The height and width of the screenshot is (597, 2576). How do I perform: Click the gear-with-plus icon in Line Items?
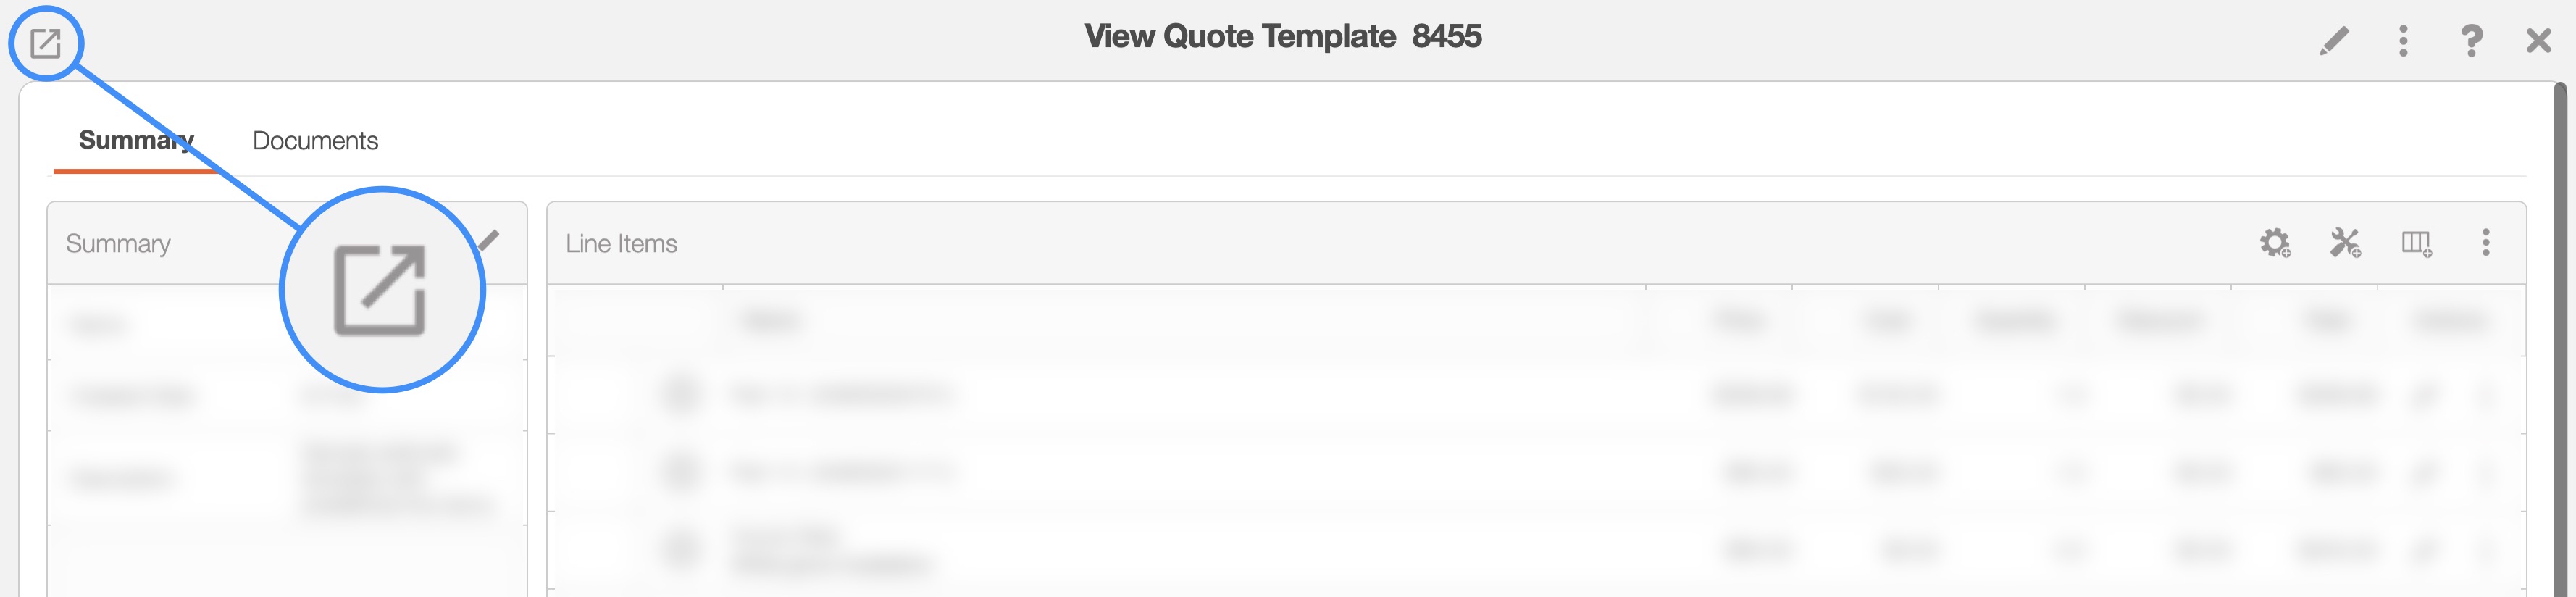(x=2275, y=243)
